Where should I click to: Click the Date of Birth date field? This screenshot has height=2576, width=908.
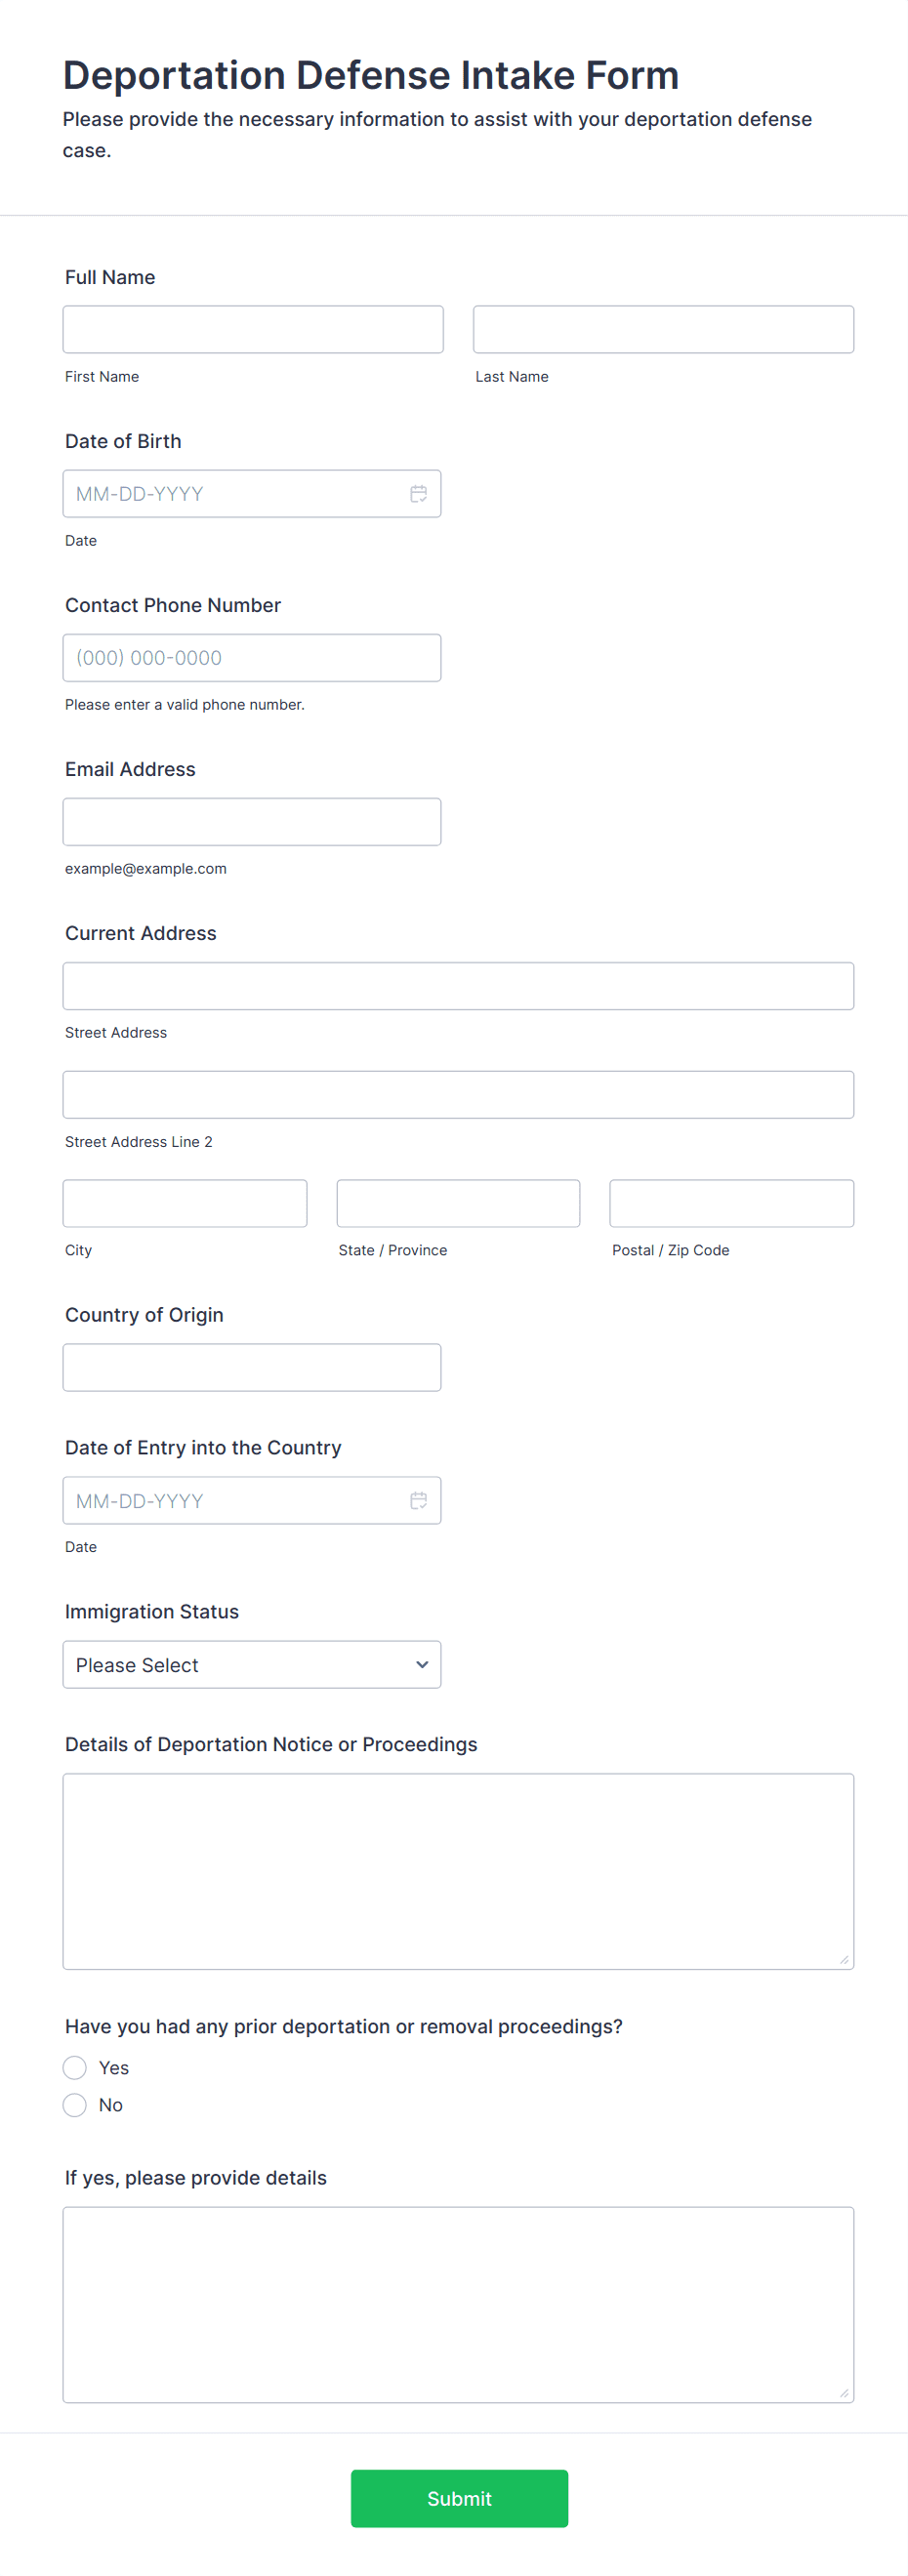235,494
